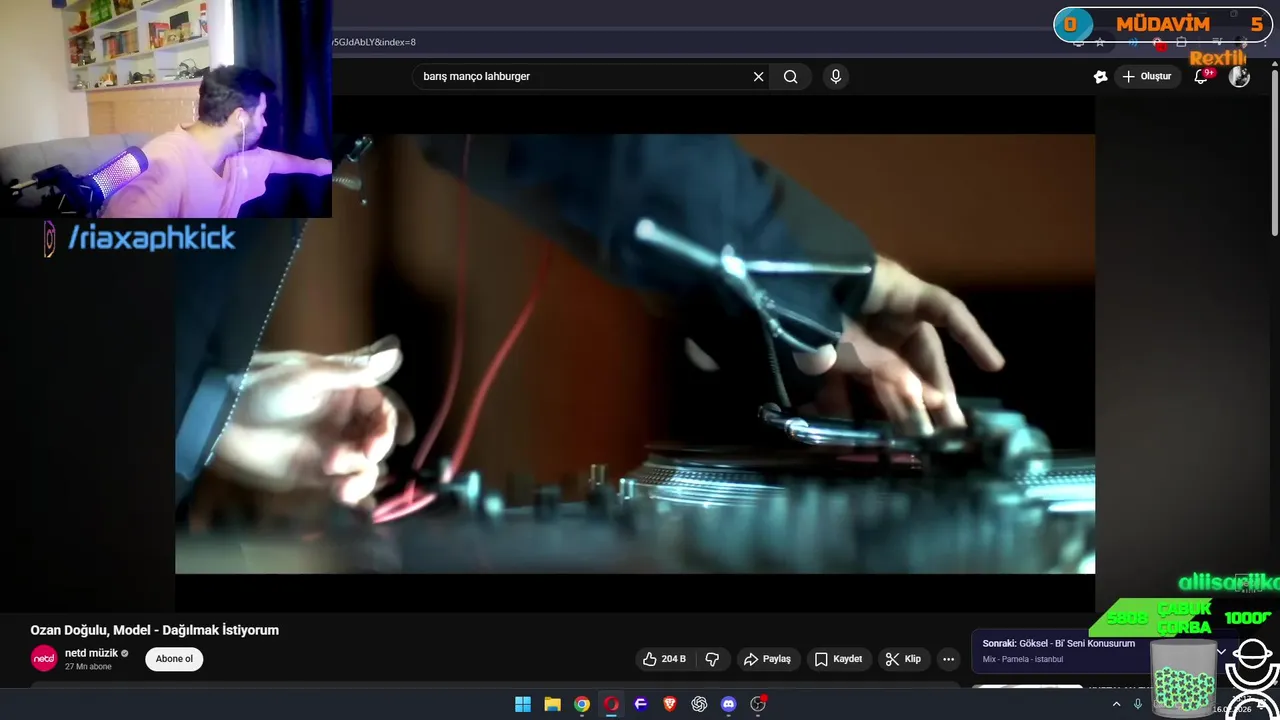The height and width of the screenshot is (720, 1280).
Task: Click the Oluştur create button
Action: [x=1147, y=77]
